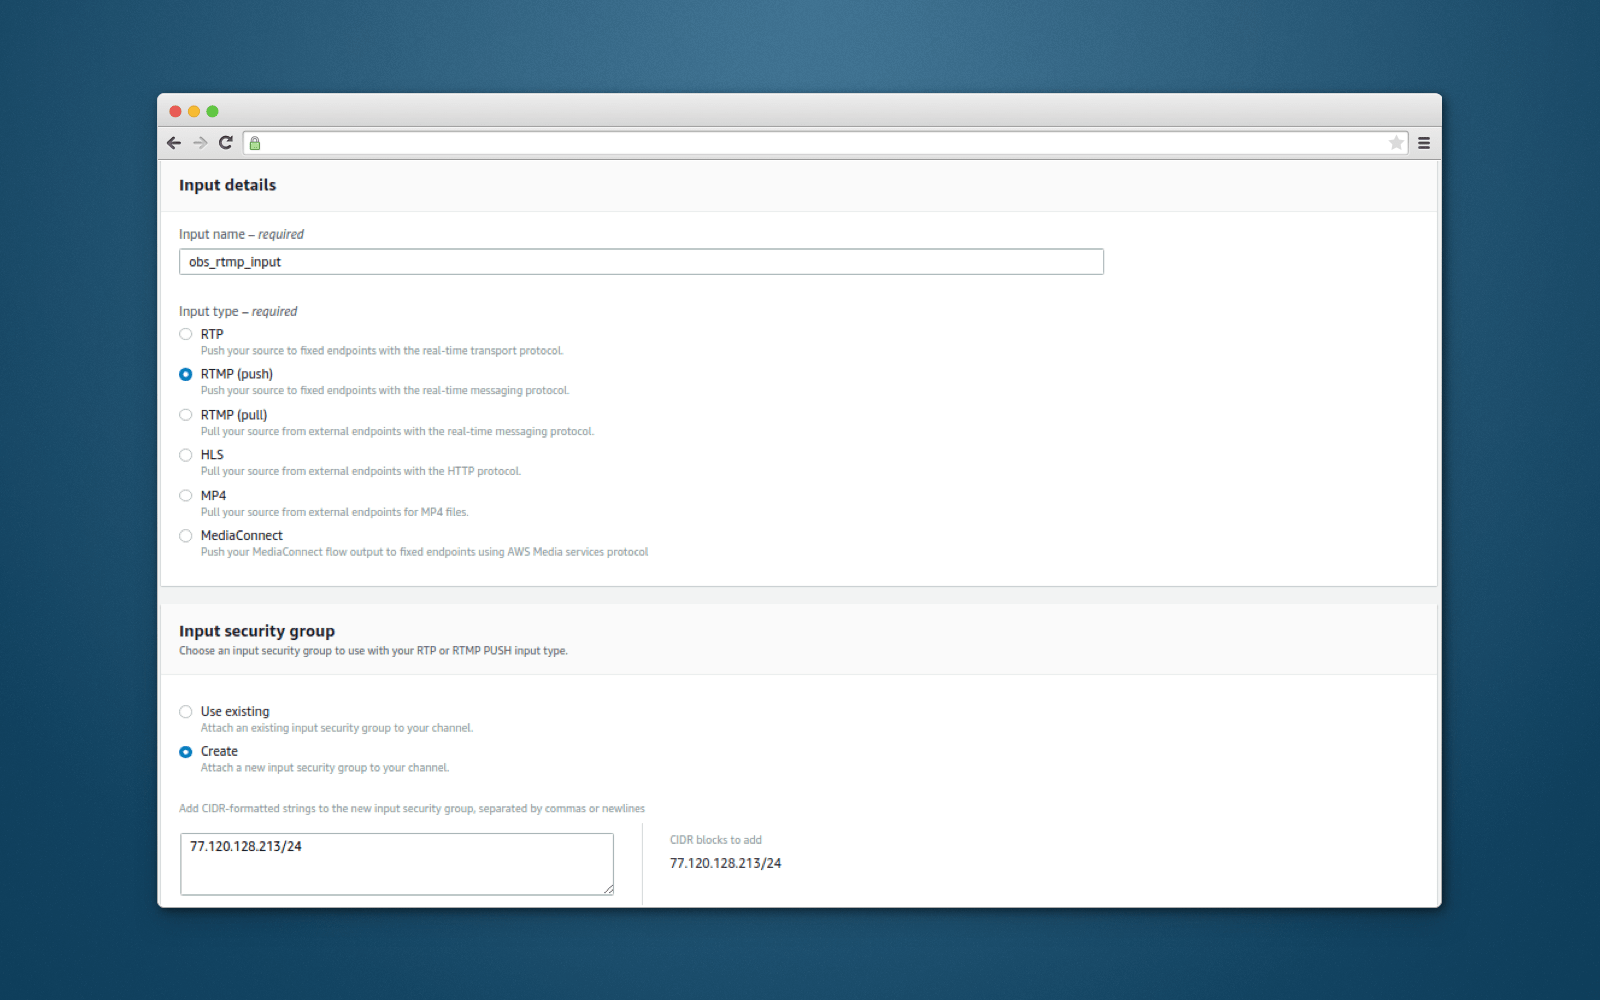Click 'Push your MediaConnect flow output' description
This screenshot has width=1600, height=1000.
point(424,552)
